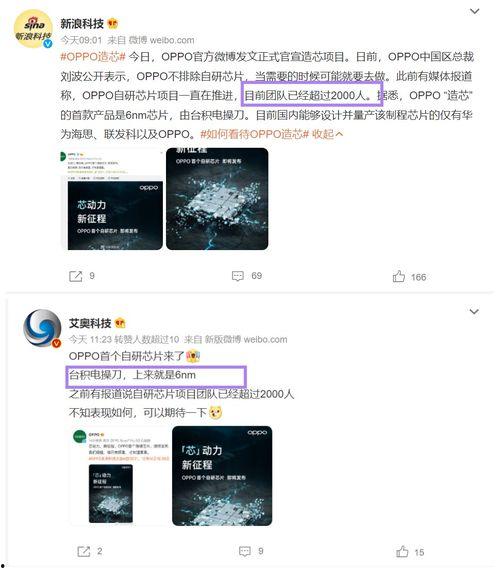
Task: Click the repost icon on 艾奥科技 post
Action: coord(84,551)
